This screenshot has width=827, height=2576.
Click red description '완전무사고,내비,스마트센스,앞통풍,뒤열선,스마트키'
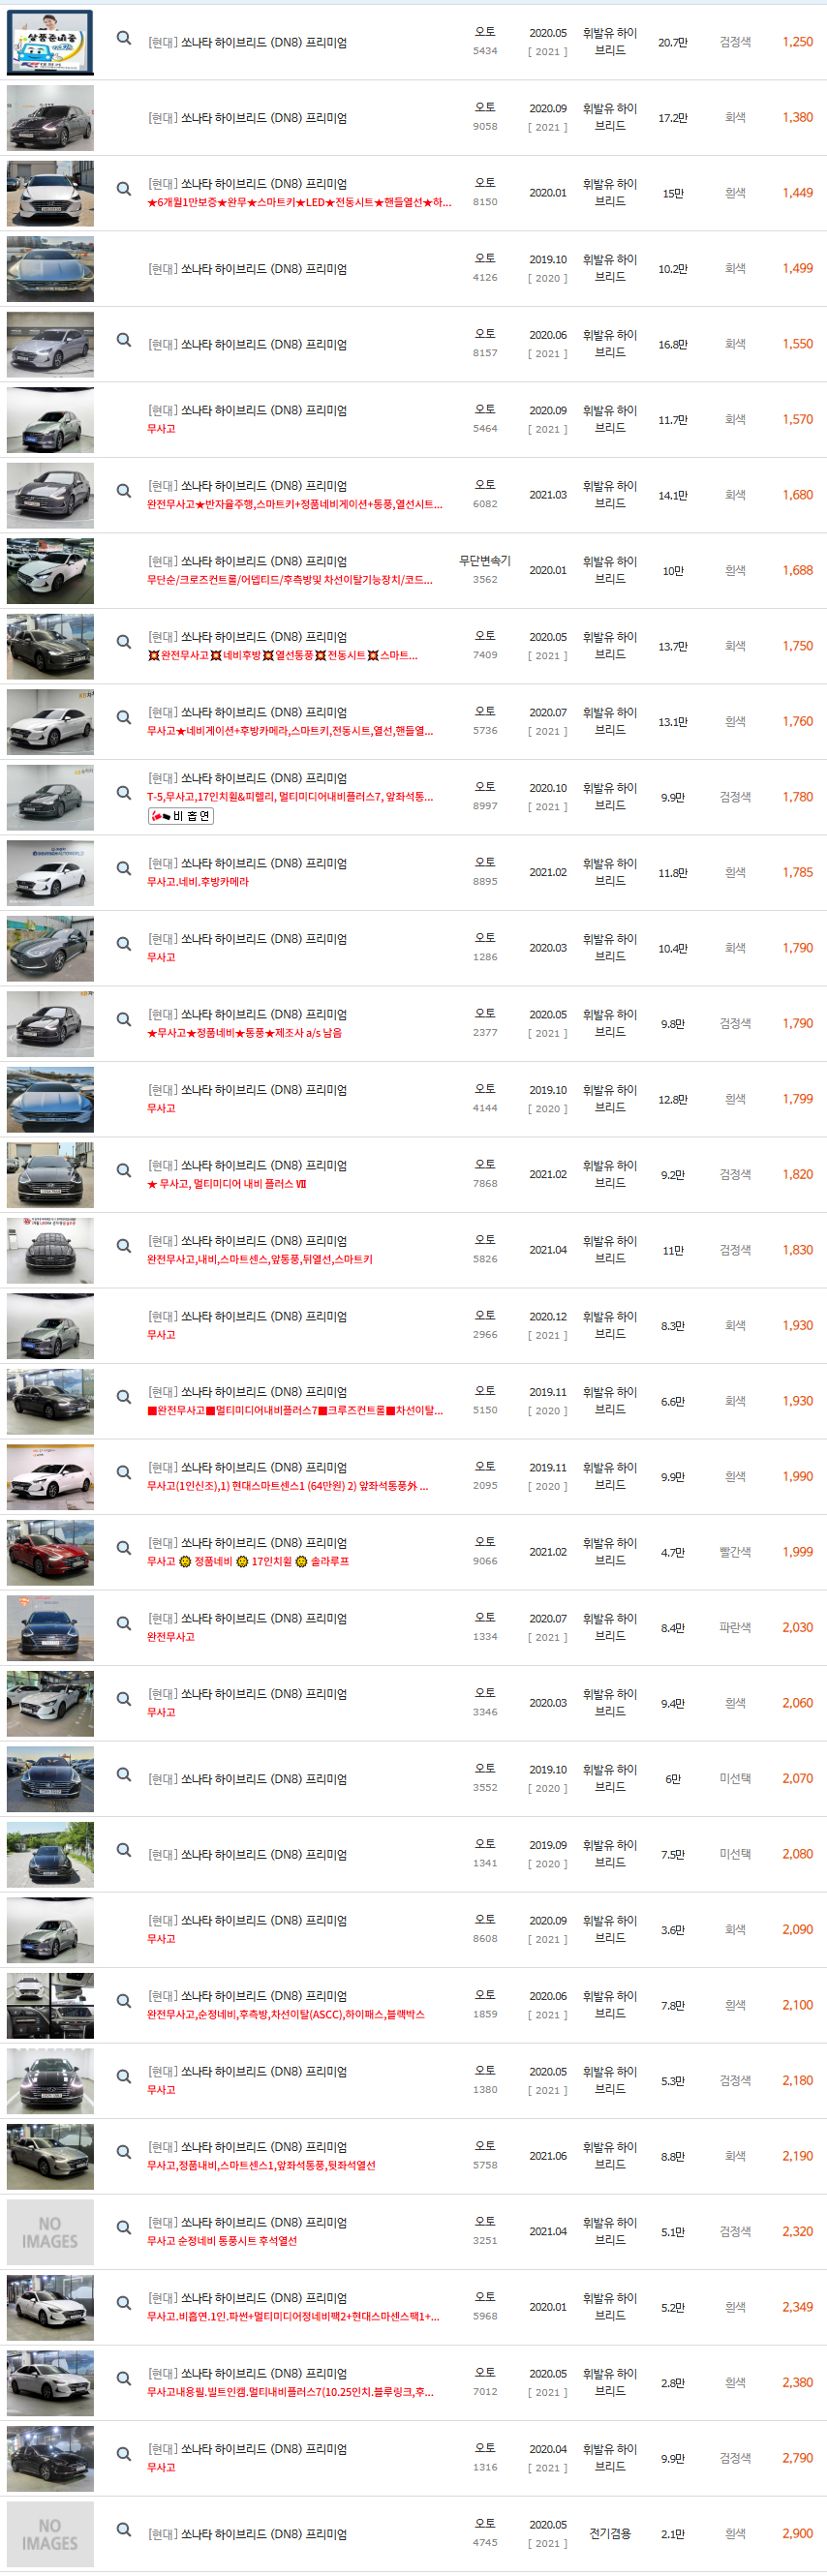point(260,1260)
